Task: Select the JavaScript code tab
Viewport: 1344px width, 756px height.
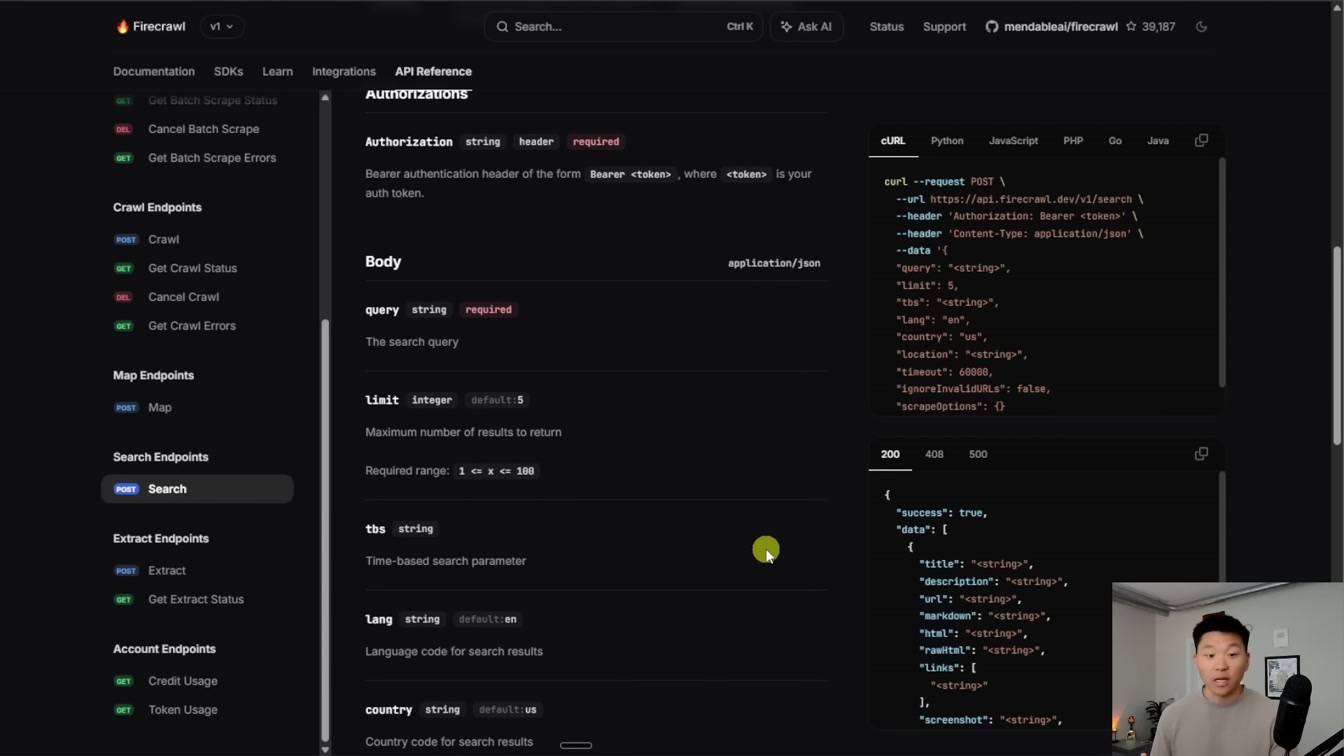Action: (x=1013, y=141)
